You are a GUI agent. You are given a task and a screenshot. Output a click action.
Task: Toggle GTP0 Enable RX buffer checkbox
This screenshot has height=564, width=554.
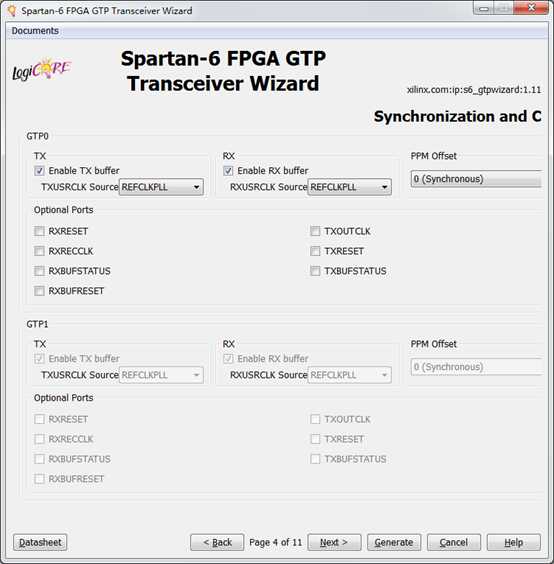228,170
